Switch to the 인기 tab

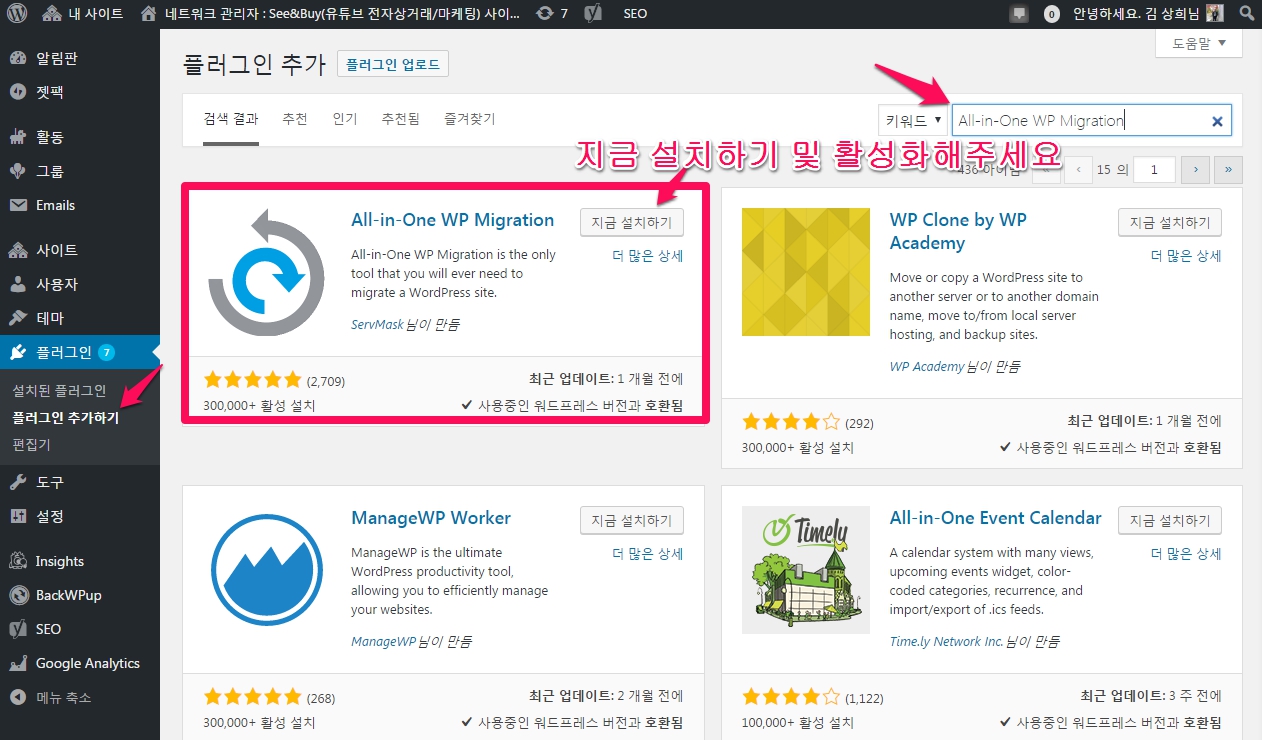[x=345, y=119]
